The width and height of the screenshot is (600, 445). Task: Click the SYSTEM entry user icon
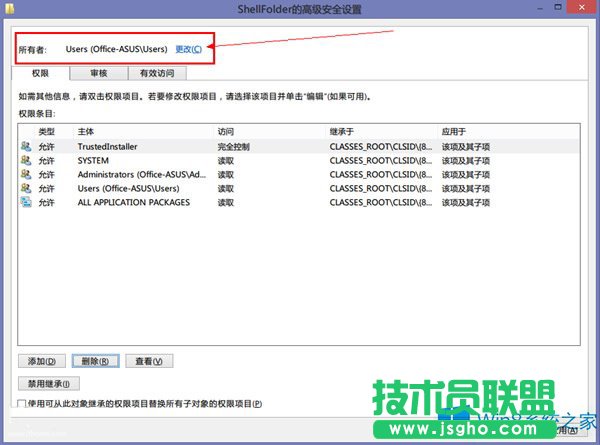[x=26, y=160]
